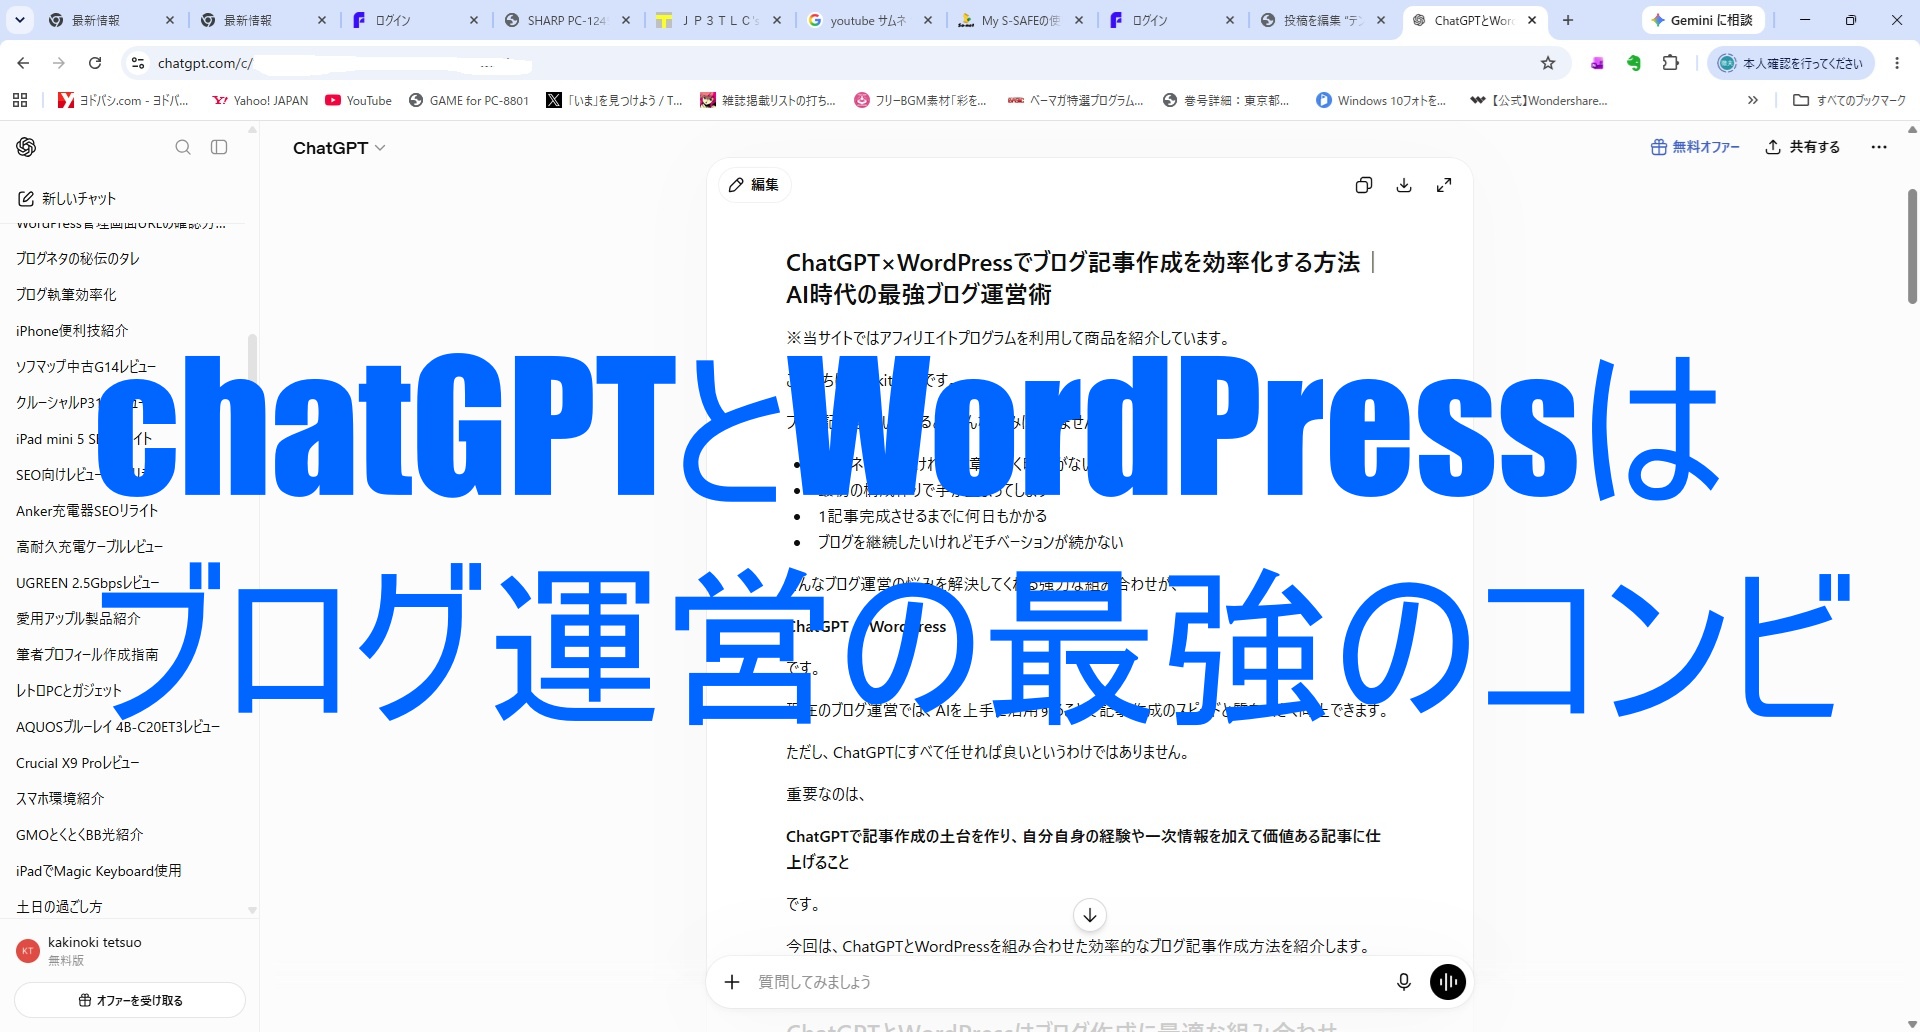This screenshot has height=1032, width=1920.
Task: Open the すべてのブックマーク folder
Action: pos(1850,100)
